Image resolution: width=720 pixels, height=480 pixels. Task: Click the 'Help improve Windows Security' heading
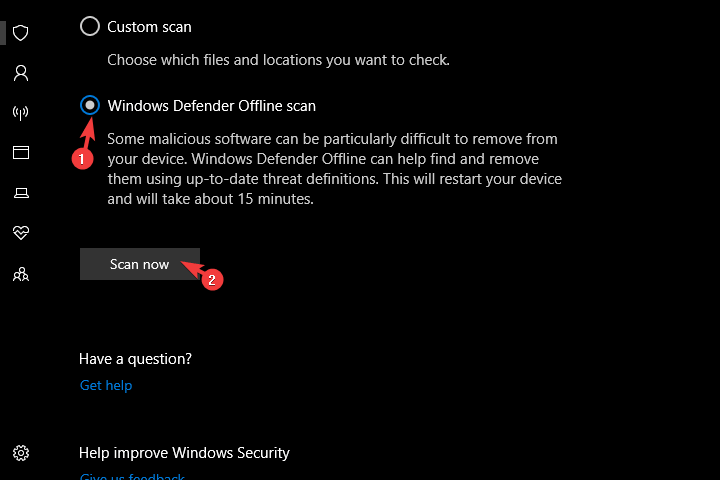184,453
